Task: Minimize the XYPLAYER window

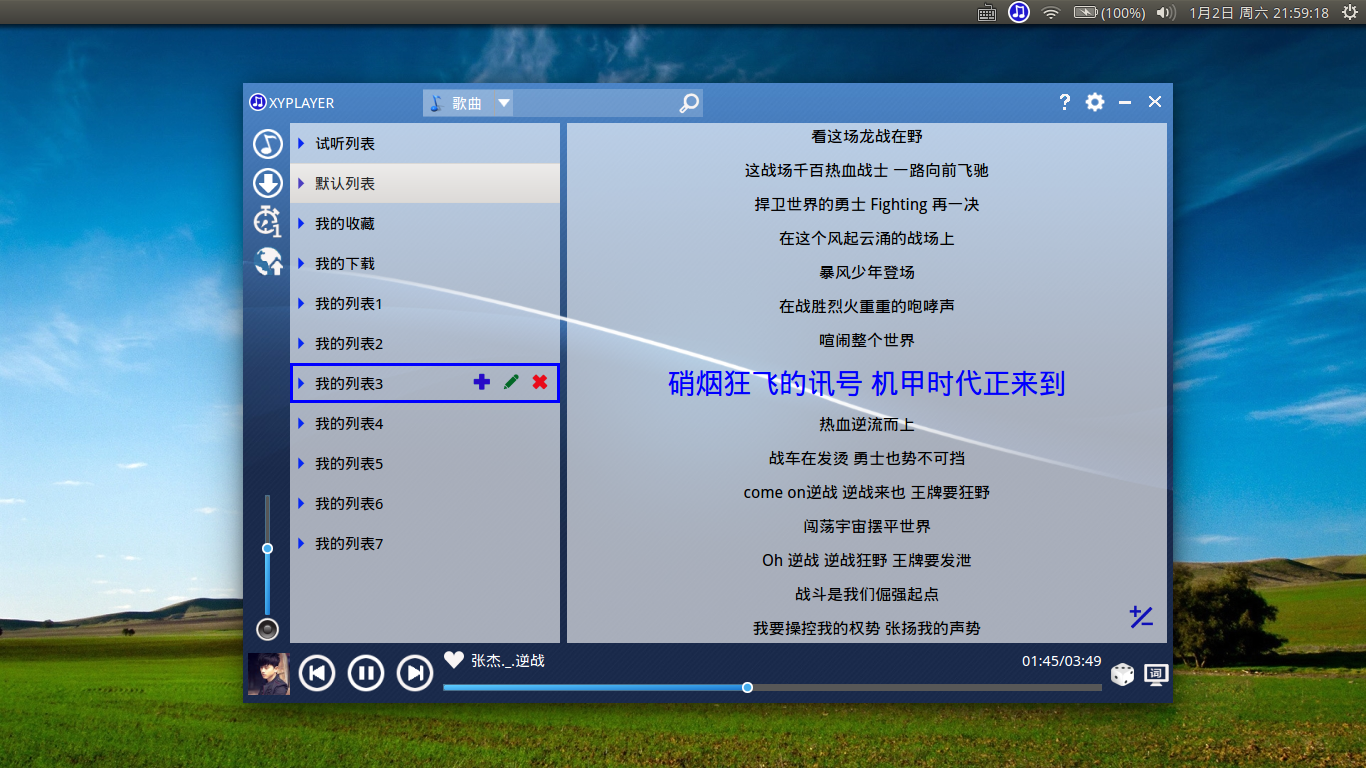Action: point(1125,102)
